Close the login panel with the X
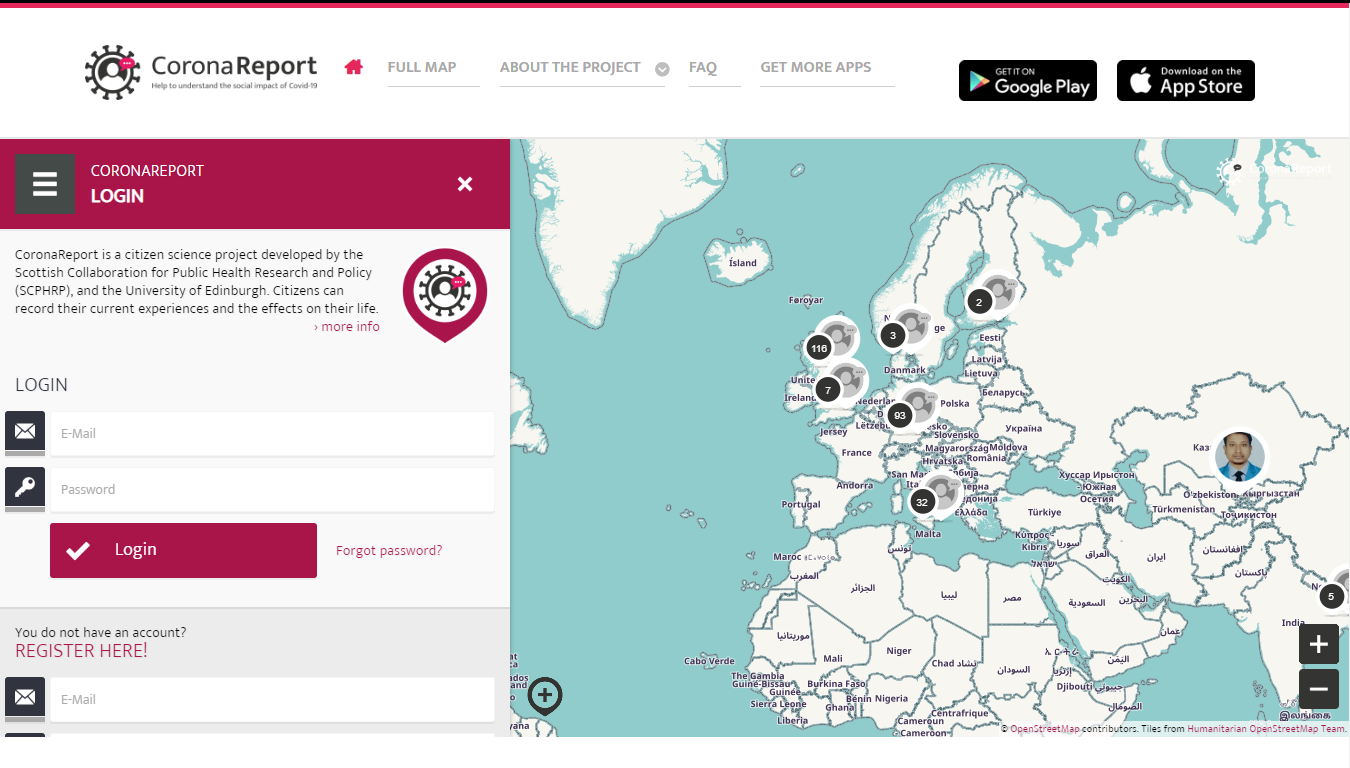The height and width of the screenshot is (768, 1350). coord(465,184)
